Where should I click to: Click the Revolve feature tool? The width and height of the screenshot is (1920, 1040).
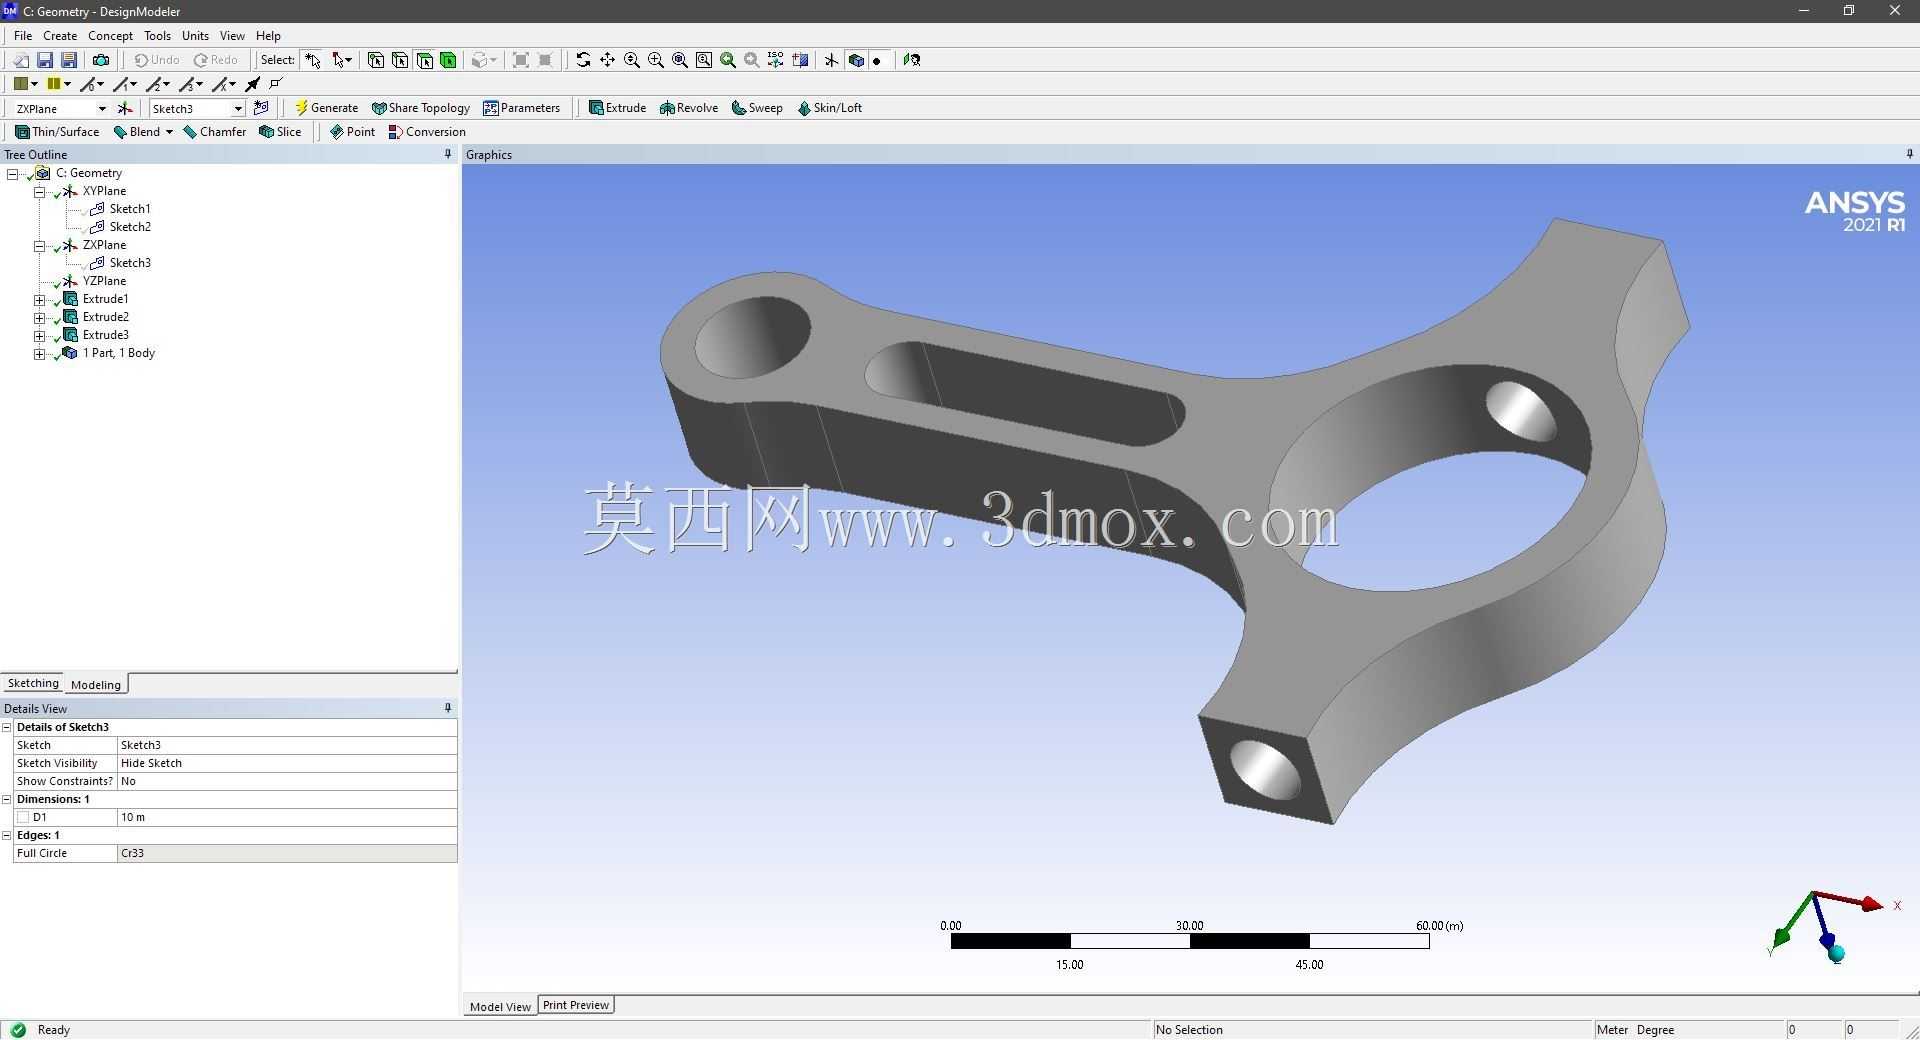pyautogui.click(x=689, y=108)
